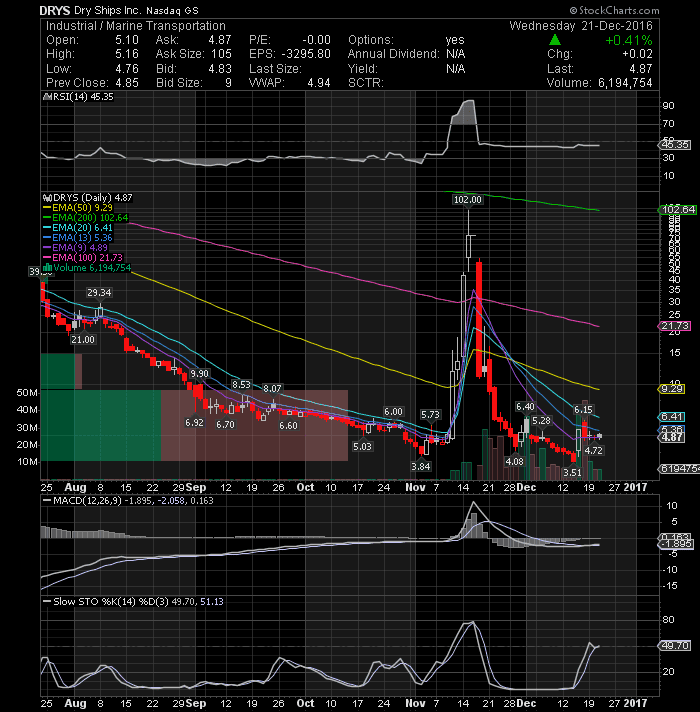This screenshot has height=712, width=700.
Task: Click the 5.73 price annotation
Action: click(x=430, y=415)
